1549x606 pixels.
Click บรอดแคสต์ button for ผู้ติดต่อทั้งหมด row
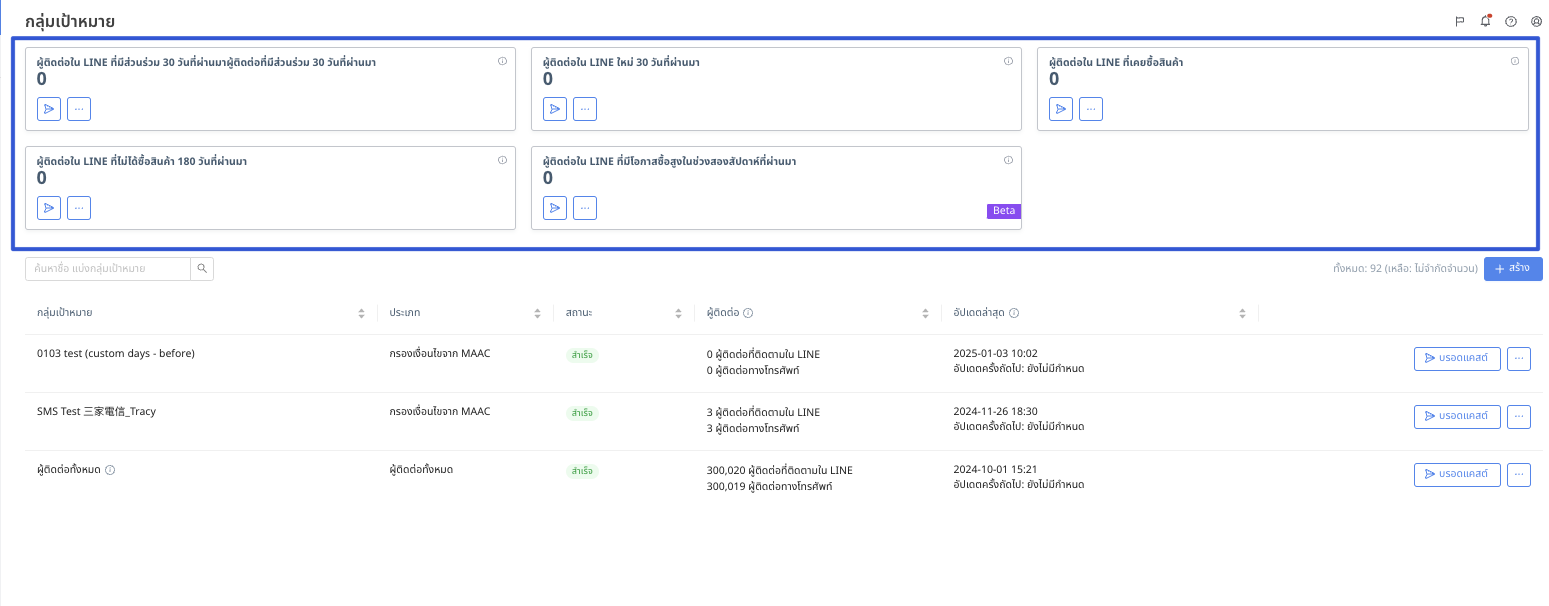tap(1456, 475)
